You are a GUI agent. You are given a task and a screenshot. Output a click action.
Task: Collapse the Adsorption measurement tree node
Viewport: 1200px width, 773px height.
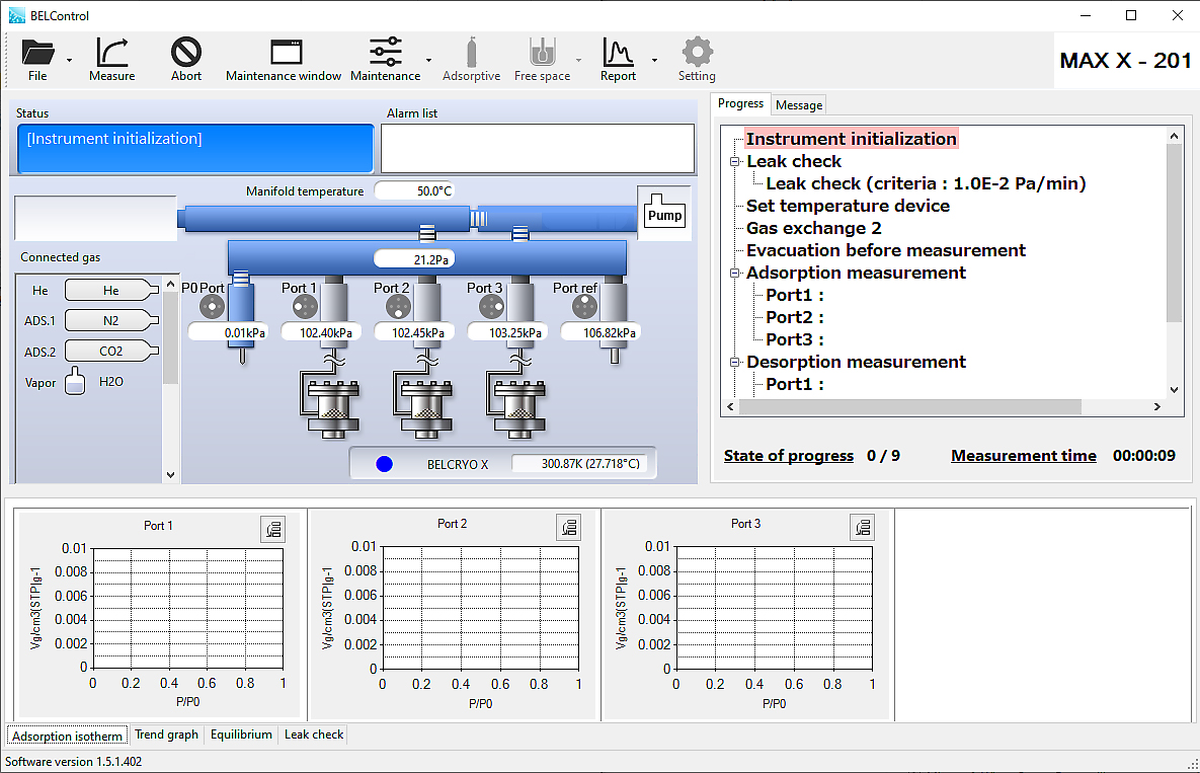point(736,273)
